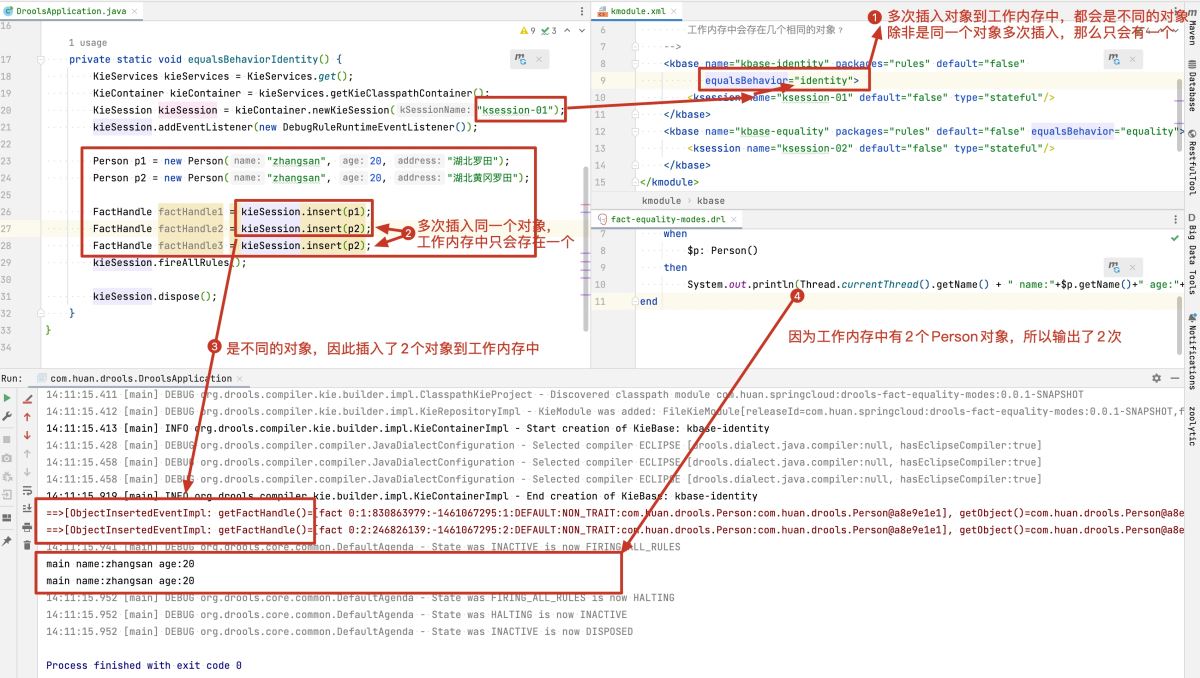This screenshot has width=1200, height=678.
Task: Open Run panel settings gear
Action: coord(1157,379)
